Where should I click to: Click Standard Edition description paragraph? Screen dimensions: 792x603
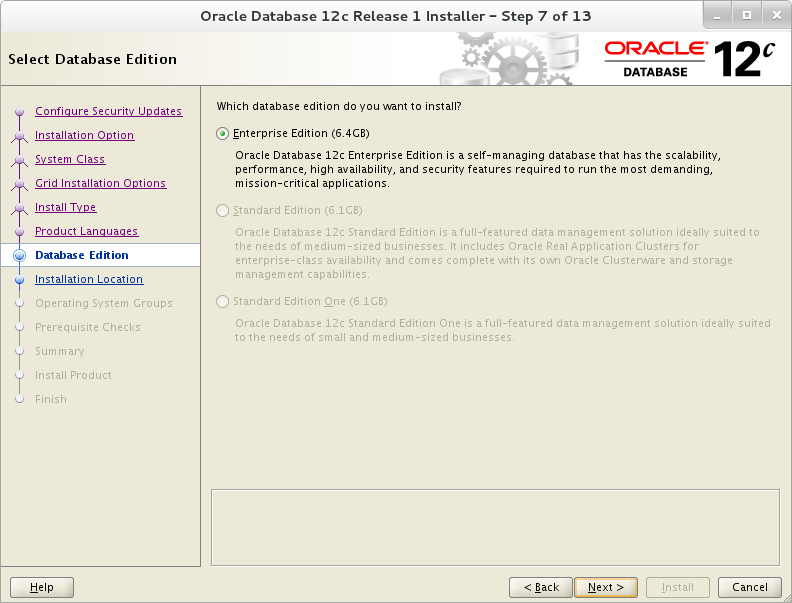click(497, 253)
